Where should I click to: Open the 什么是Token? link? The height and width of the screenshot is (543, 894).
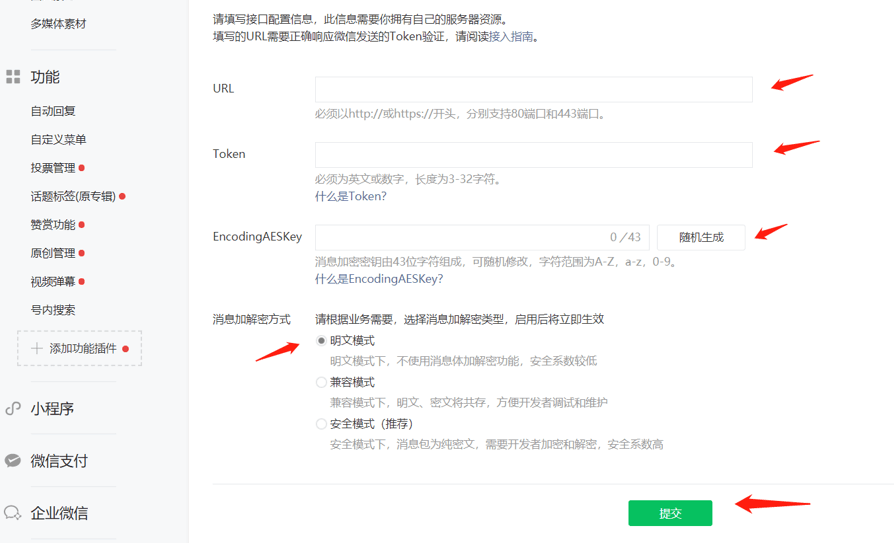tap(351, 196)
